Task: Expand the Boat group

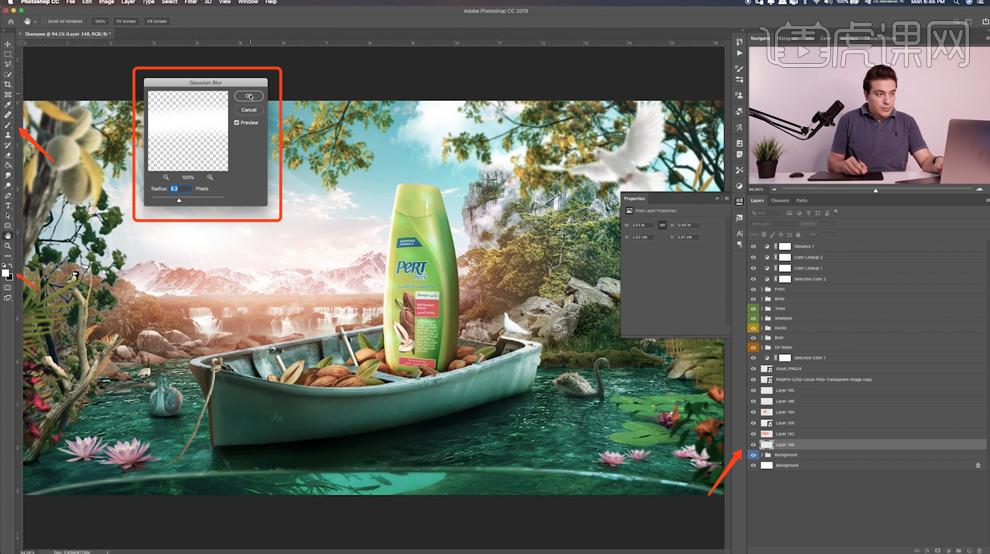Action: coord(762,338)
